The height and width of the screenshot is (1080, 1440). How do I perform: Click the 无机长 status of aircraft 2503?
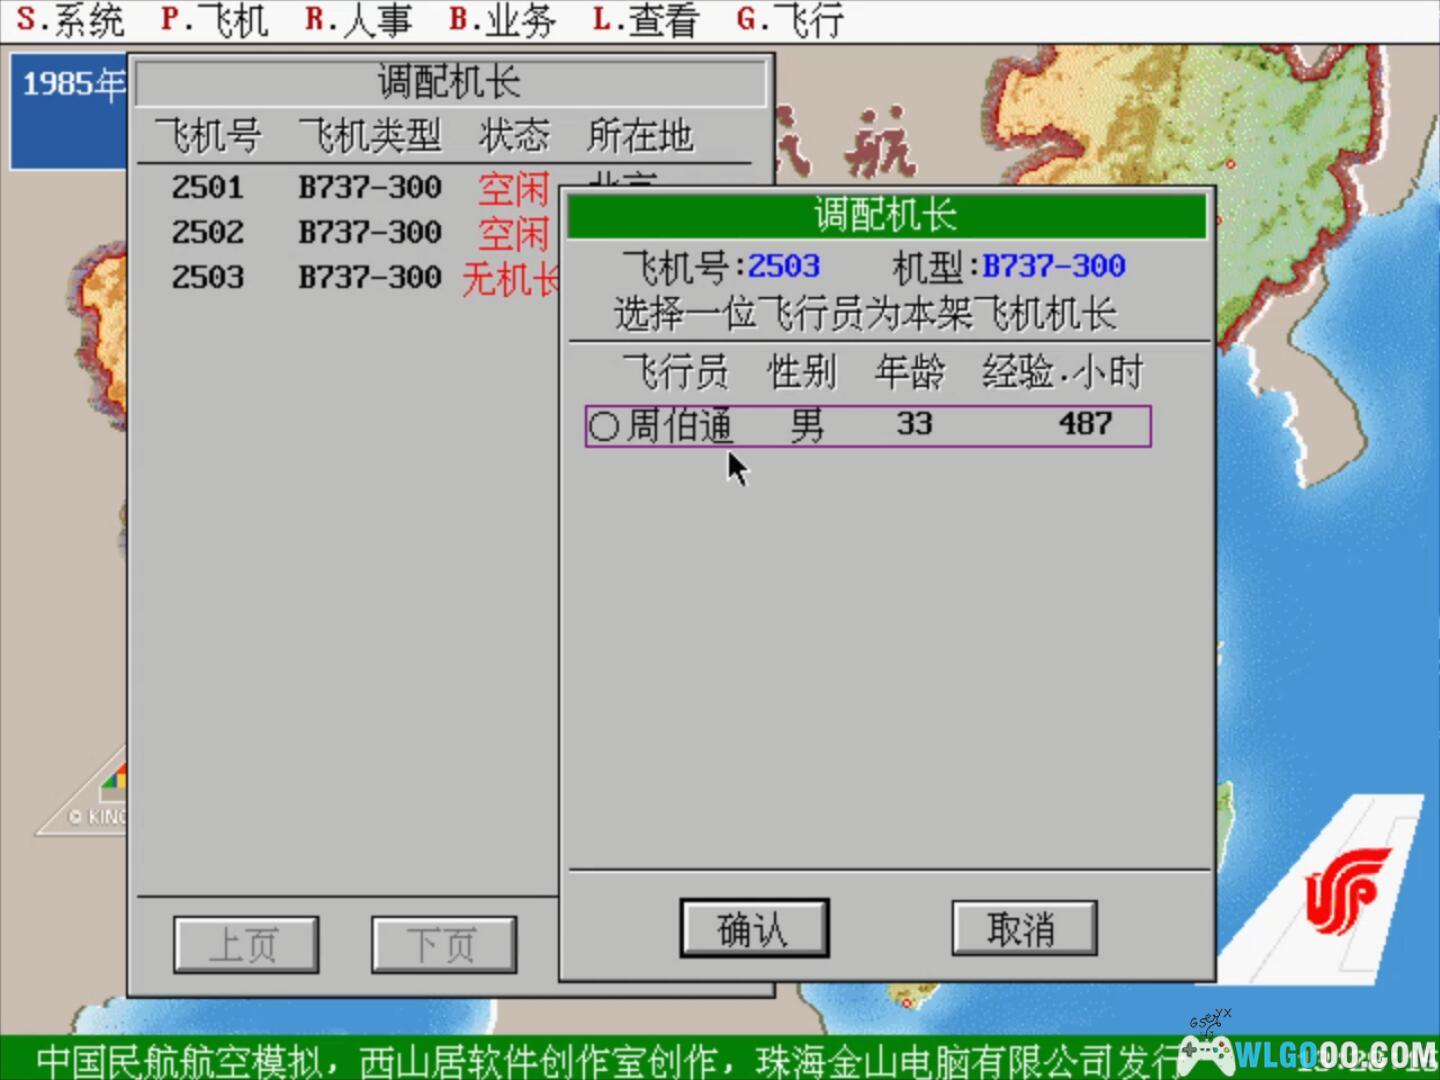pos(510,278)
